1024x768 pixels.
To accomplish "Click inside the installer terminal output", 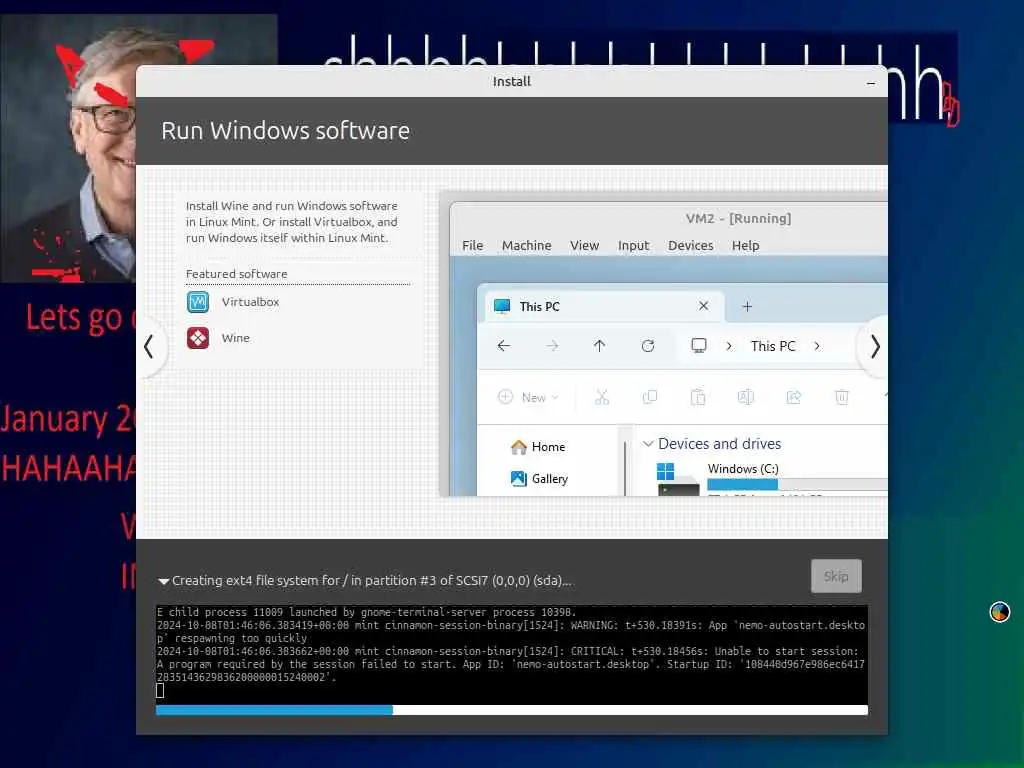I will 511,652.
